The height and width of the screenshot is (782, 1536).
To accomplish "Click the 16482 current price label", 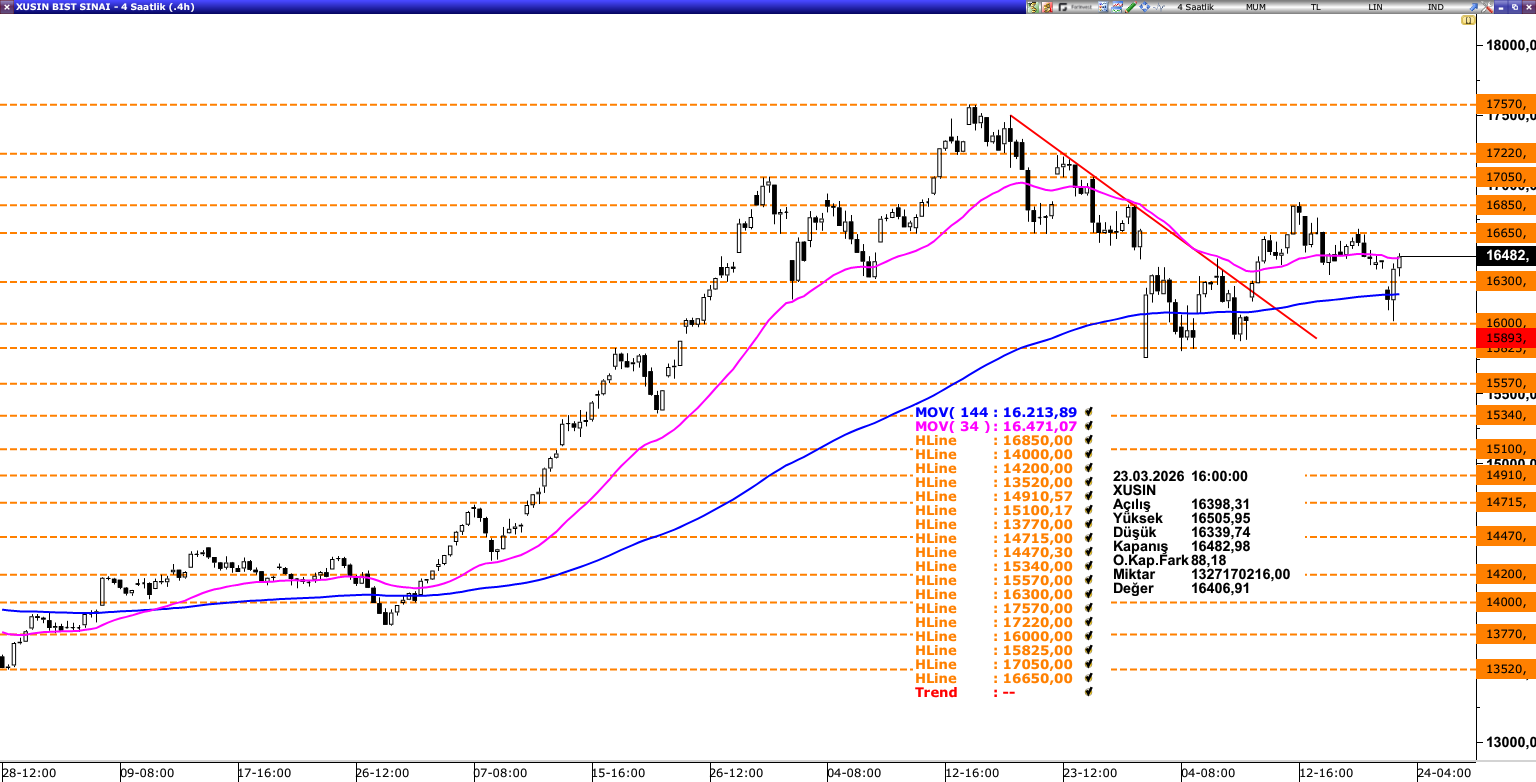I will pyautogui.click(x=1506, y=256).
